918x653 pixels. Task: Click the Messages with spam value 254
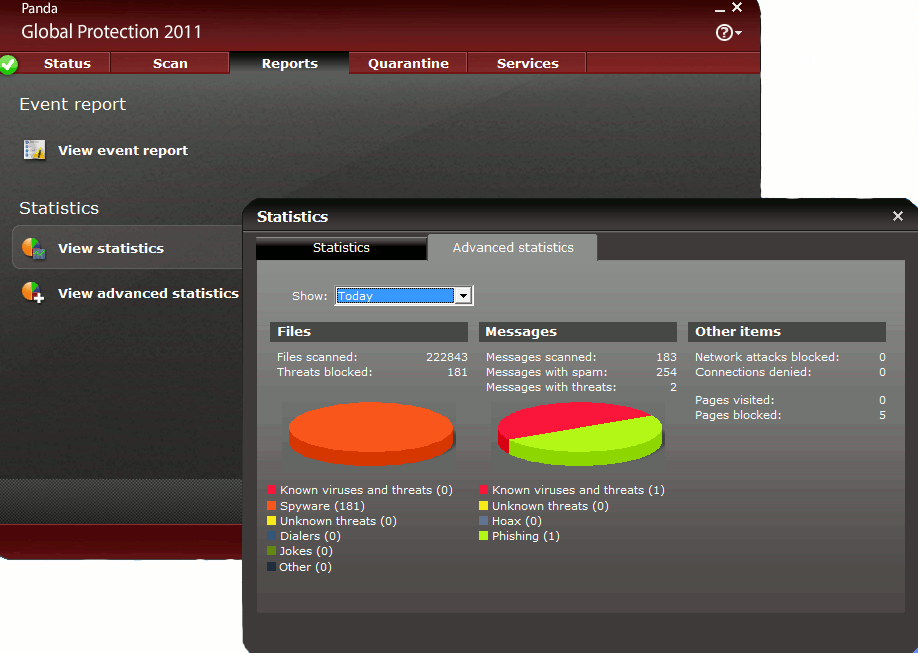[x=666, y=372]
